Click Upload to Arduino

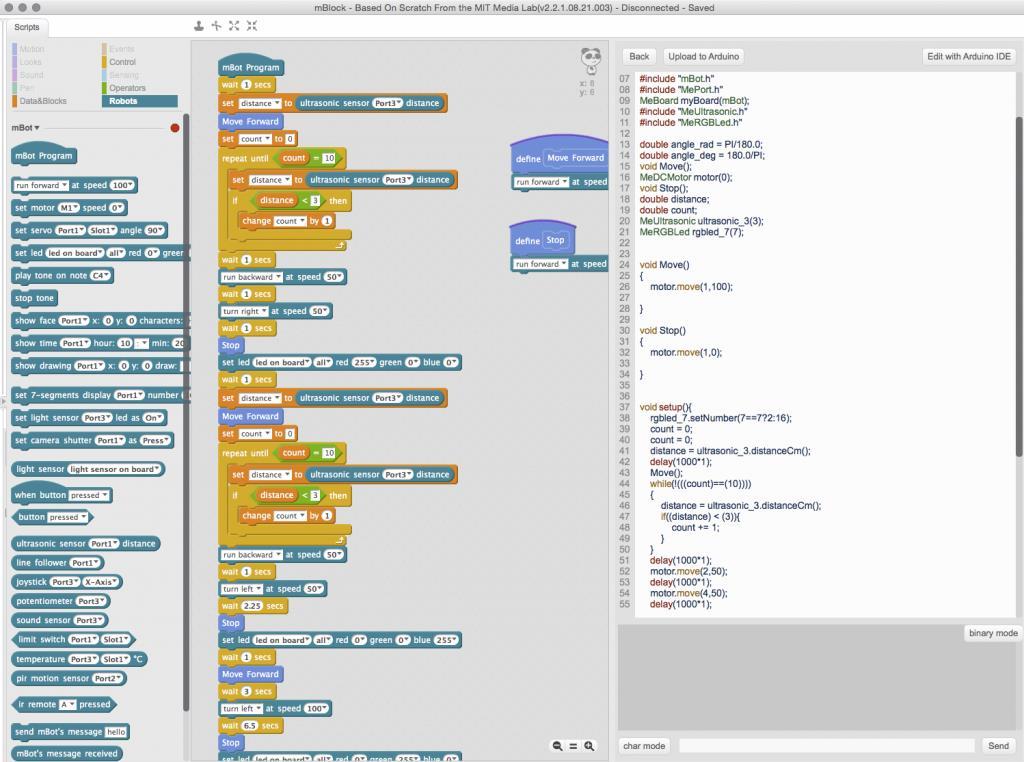(x=703, y=57)
